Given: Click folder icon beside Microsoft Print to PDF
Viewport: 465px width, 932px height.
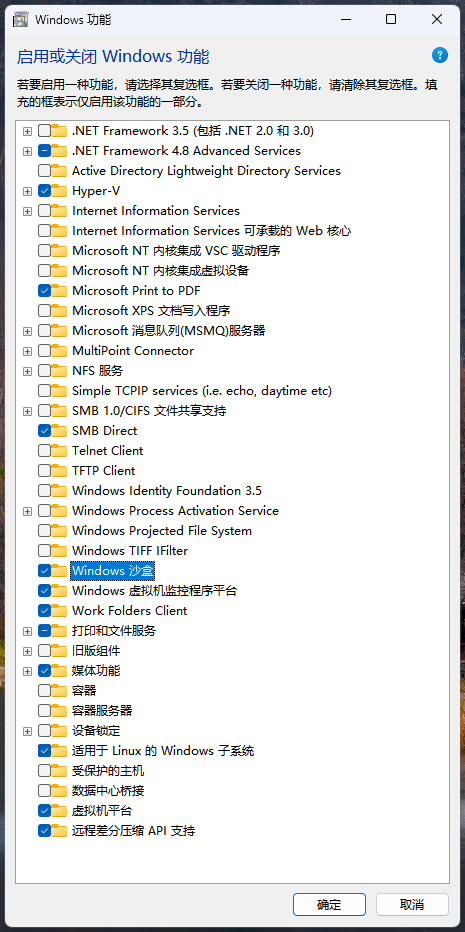Looking at the screenshot, I should [x=59, y=291].
